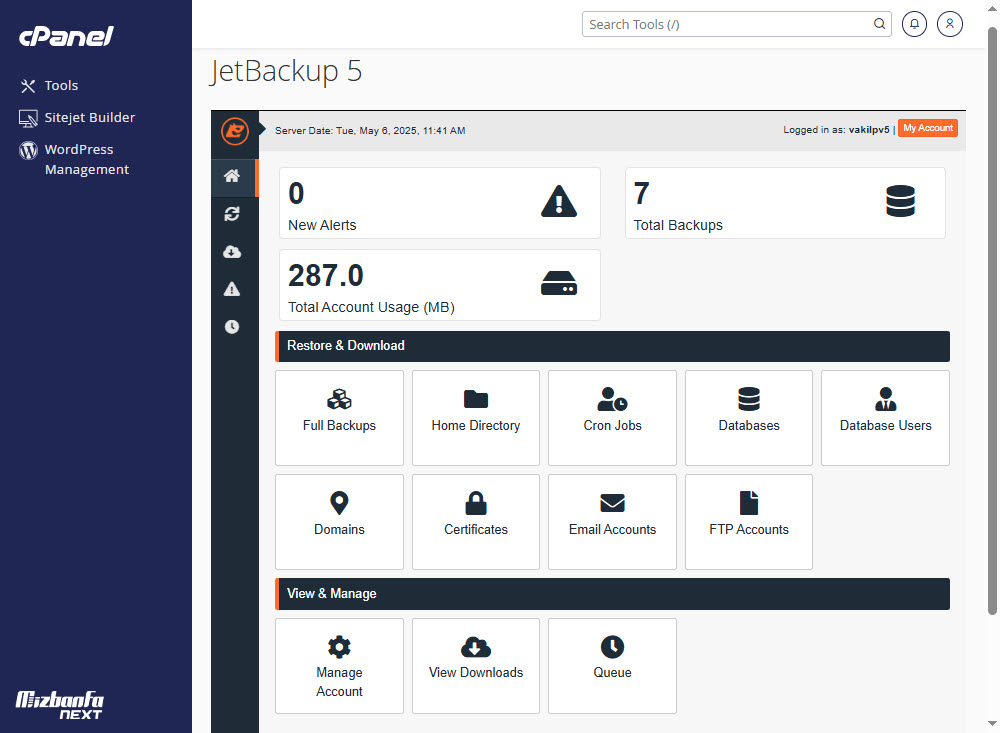Image resolution: width=1000 pixels, height=733 pixels.
Task: Open the notifications bell icon
Action: 915,24
